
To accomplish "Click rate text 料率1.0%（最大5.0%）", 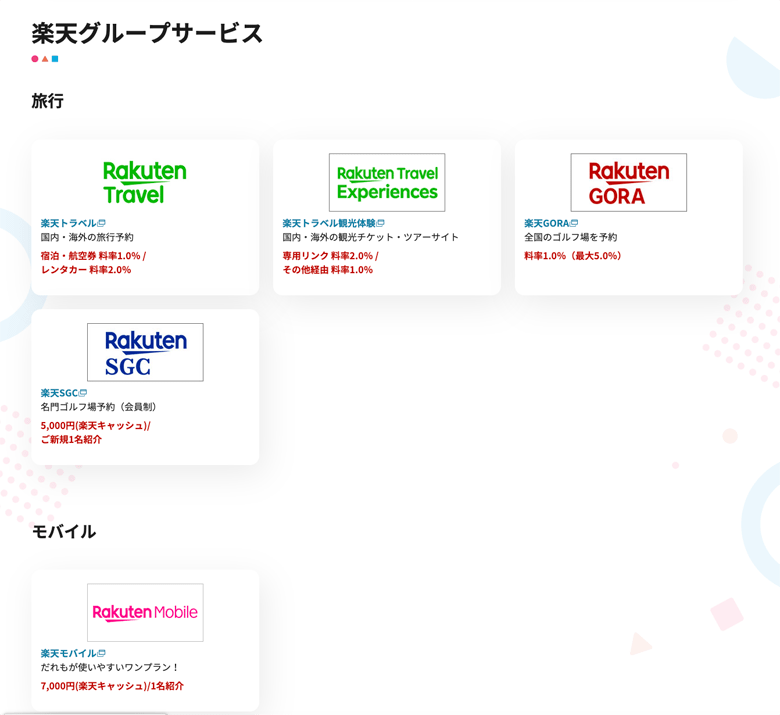I will (x=575, y=256).
